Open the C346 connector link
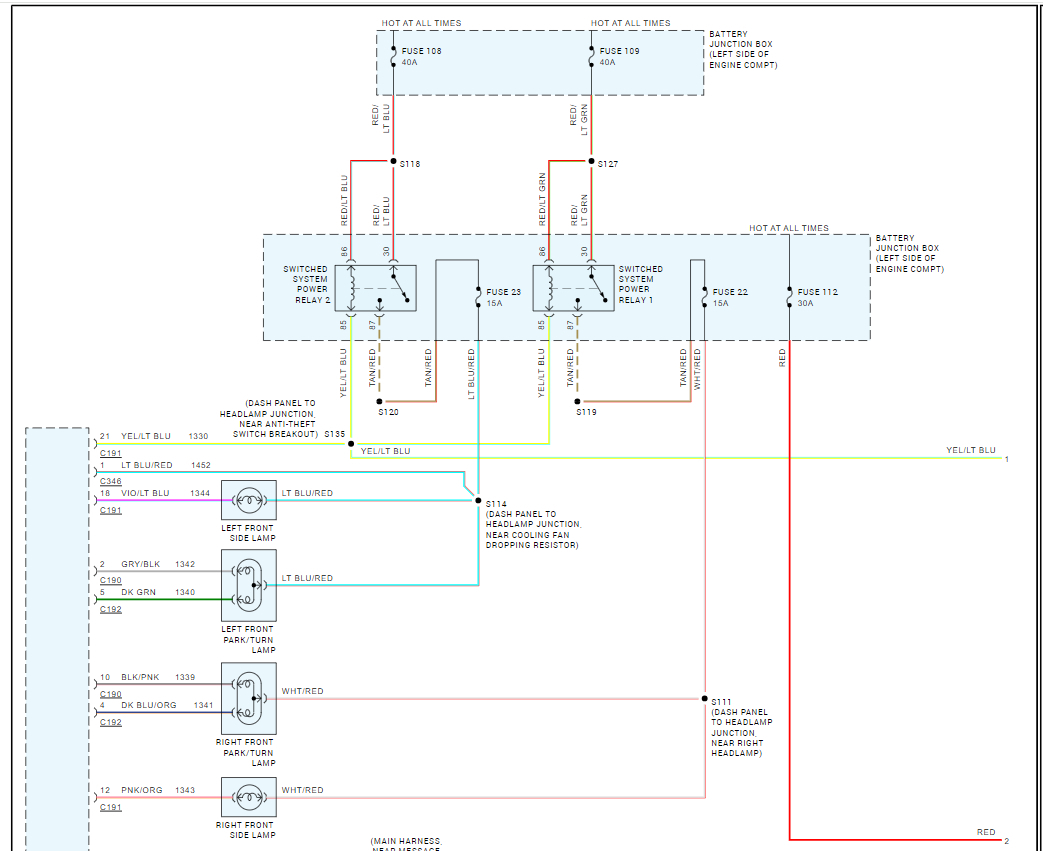1043x851 pixels. (x=110, y=481)
